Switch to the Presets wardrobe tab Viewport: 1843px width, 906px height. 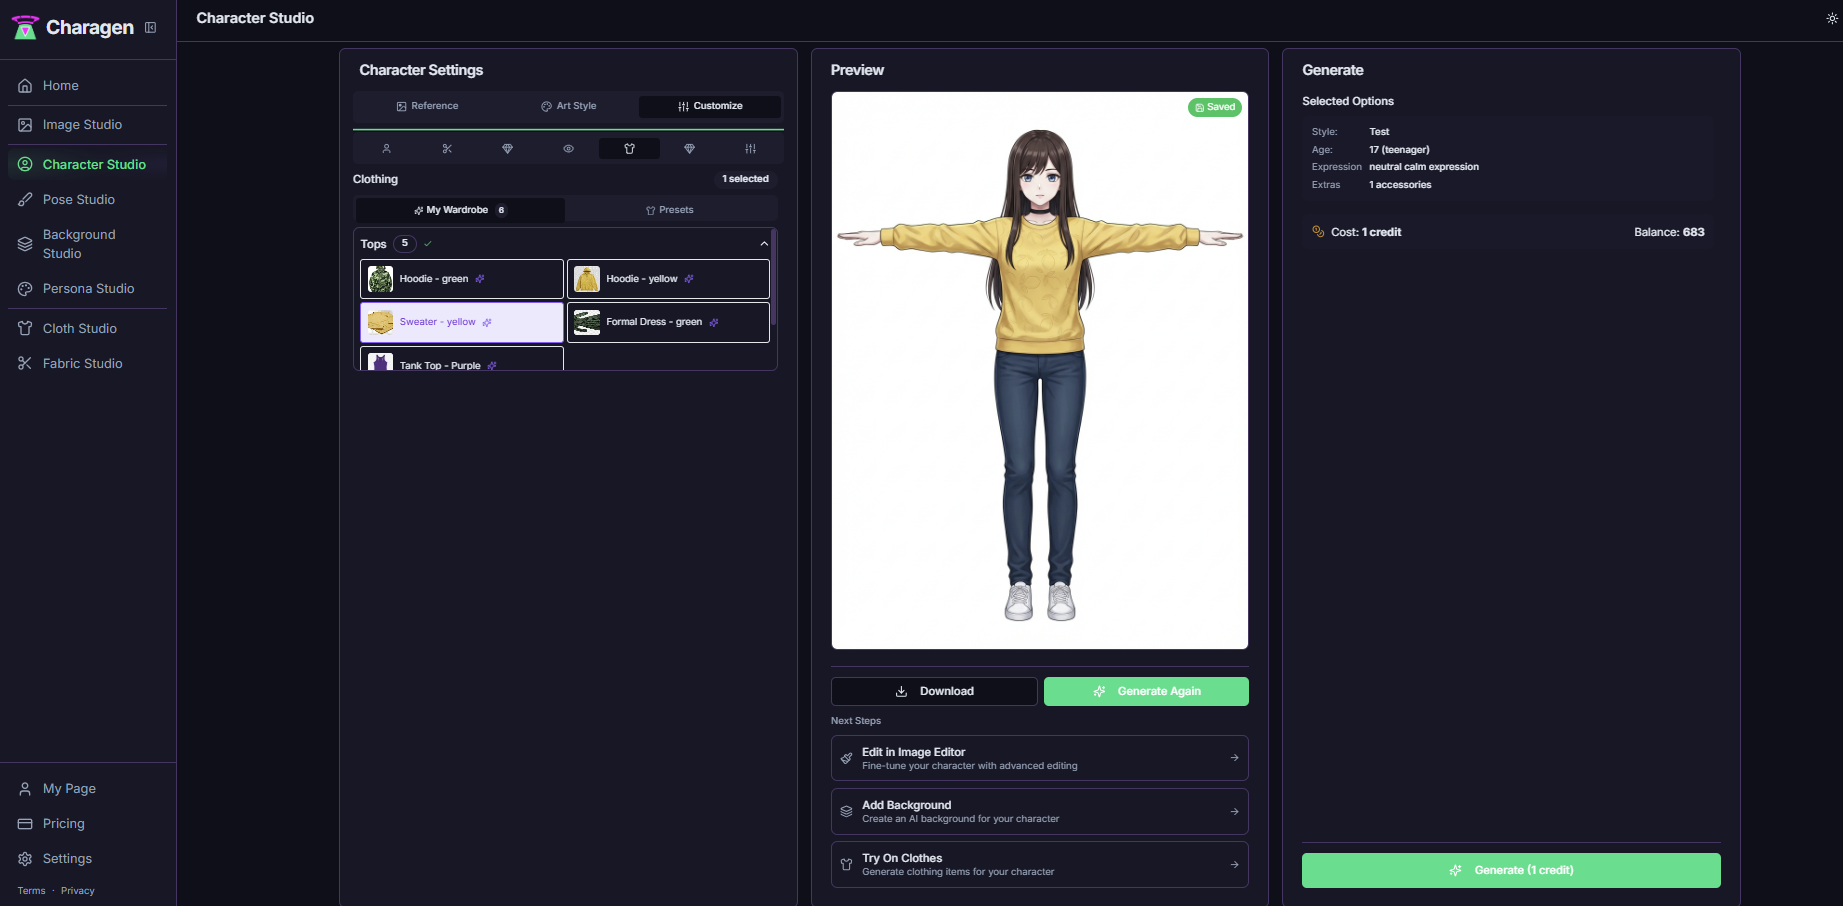click(671, 209)
